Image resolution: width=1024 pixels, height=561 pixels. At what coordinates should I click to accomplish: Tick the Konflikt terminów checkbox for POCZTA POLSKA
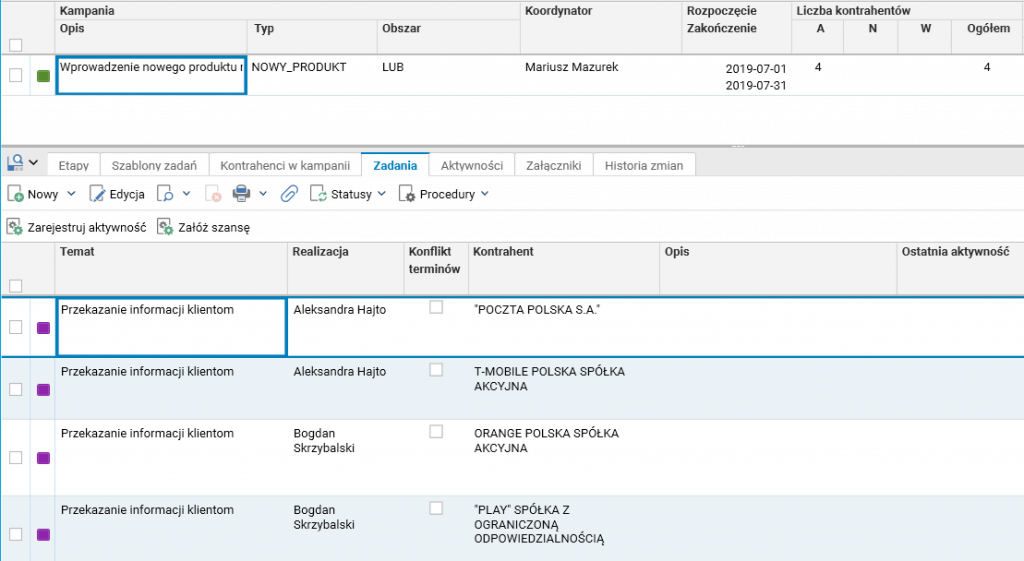(x=436, y=308)
